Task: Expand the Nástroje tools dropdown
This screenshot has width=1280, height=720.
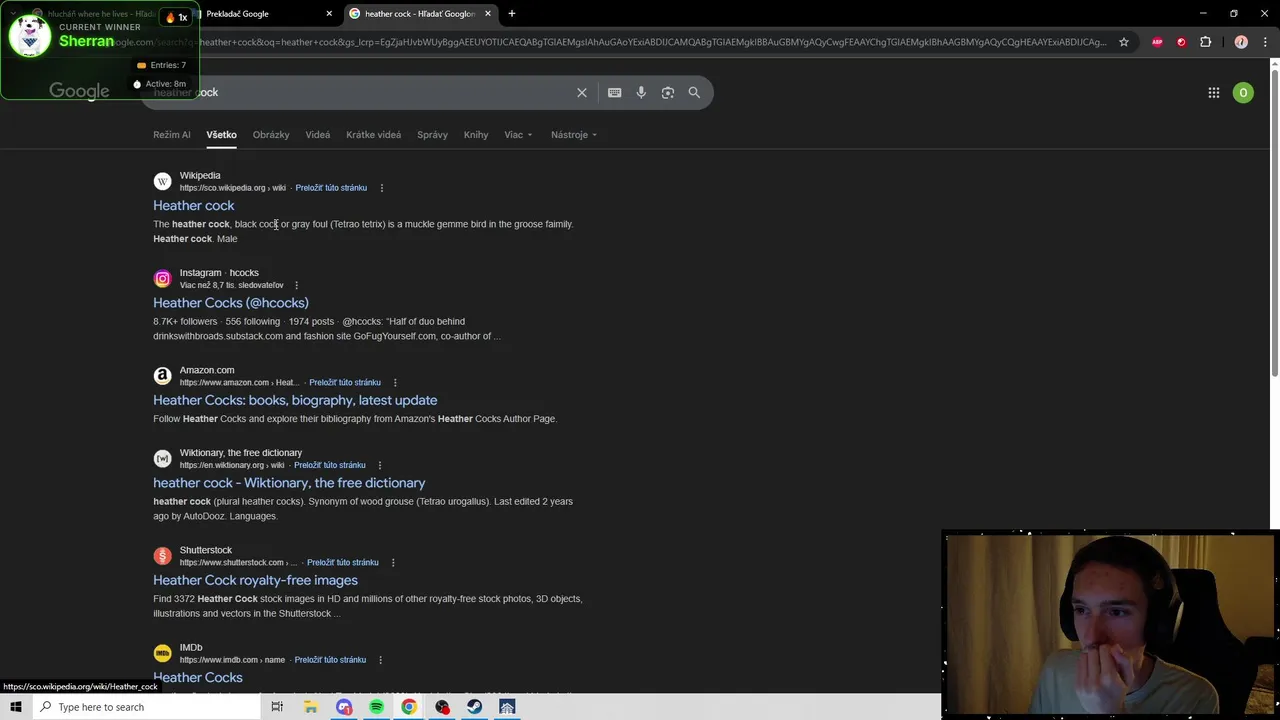Action: [x=574, y=135]
